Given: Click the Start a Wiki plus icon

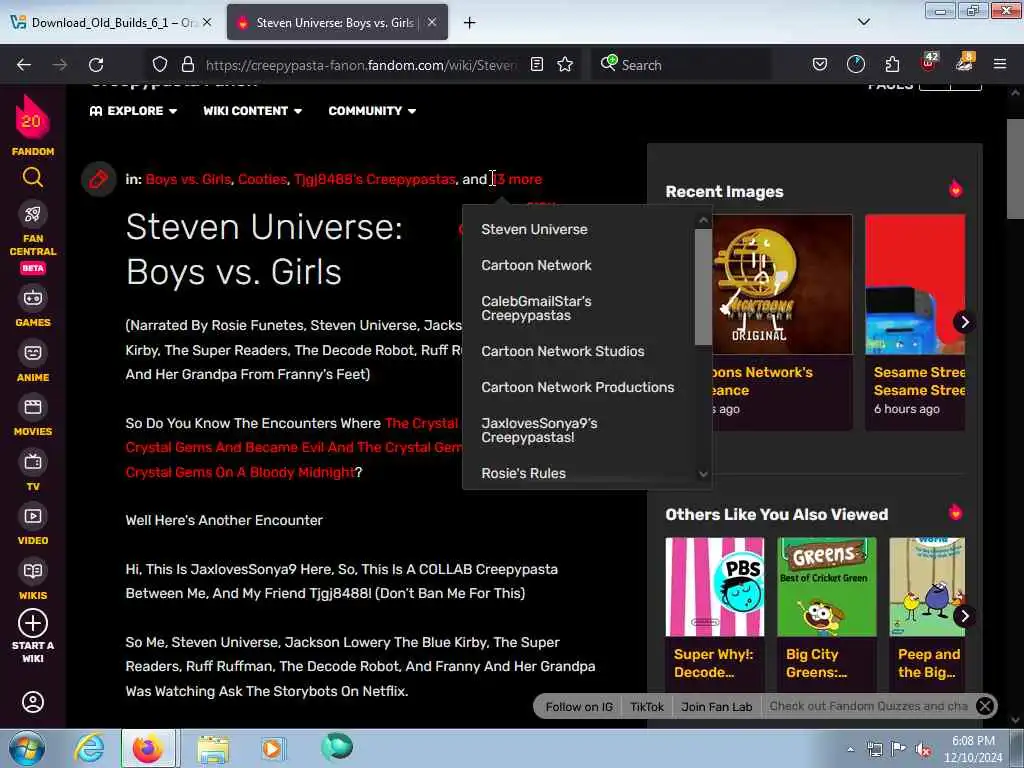Looking at the screenshot, I should (33, 623).
